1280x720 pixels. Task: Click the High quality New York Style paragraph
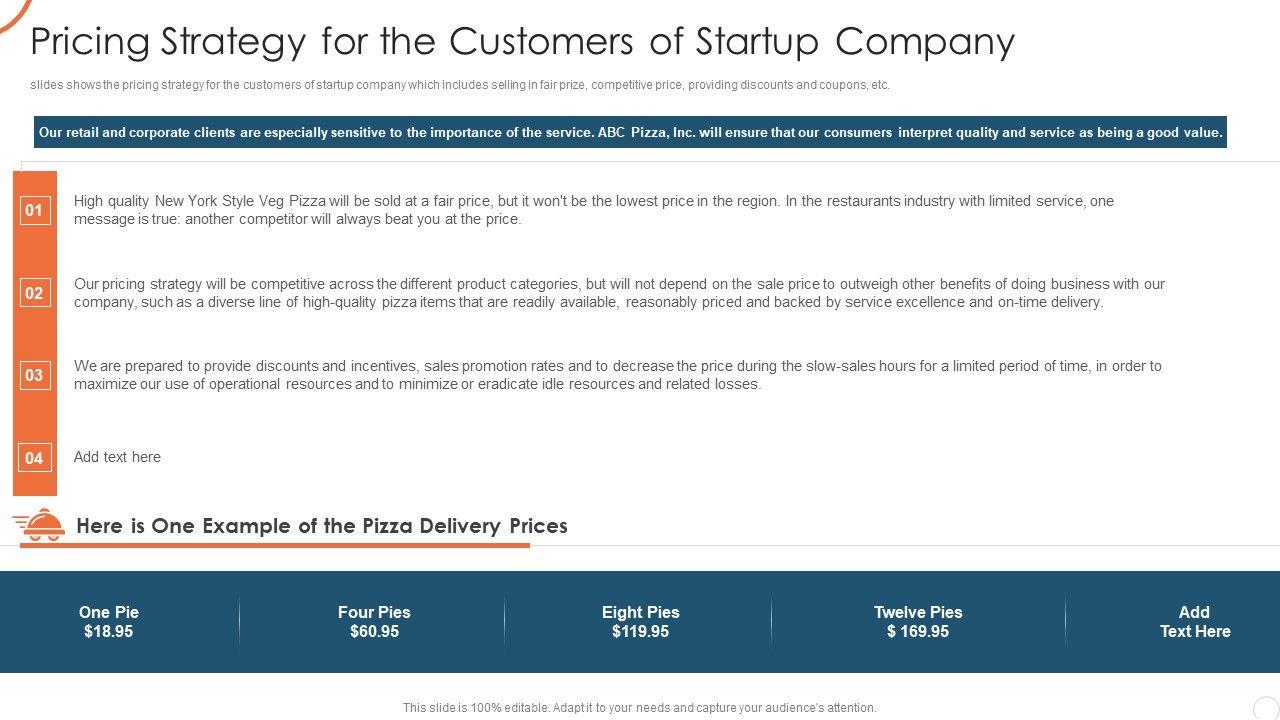(593, 210)
